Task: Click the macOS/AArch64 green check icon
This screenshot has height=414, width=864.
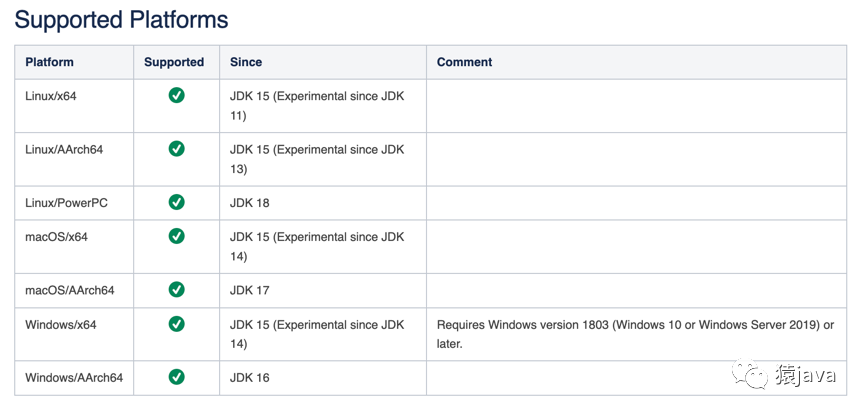Action: 176,290
